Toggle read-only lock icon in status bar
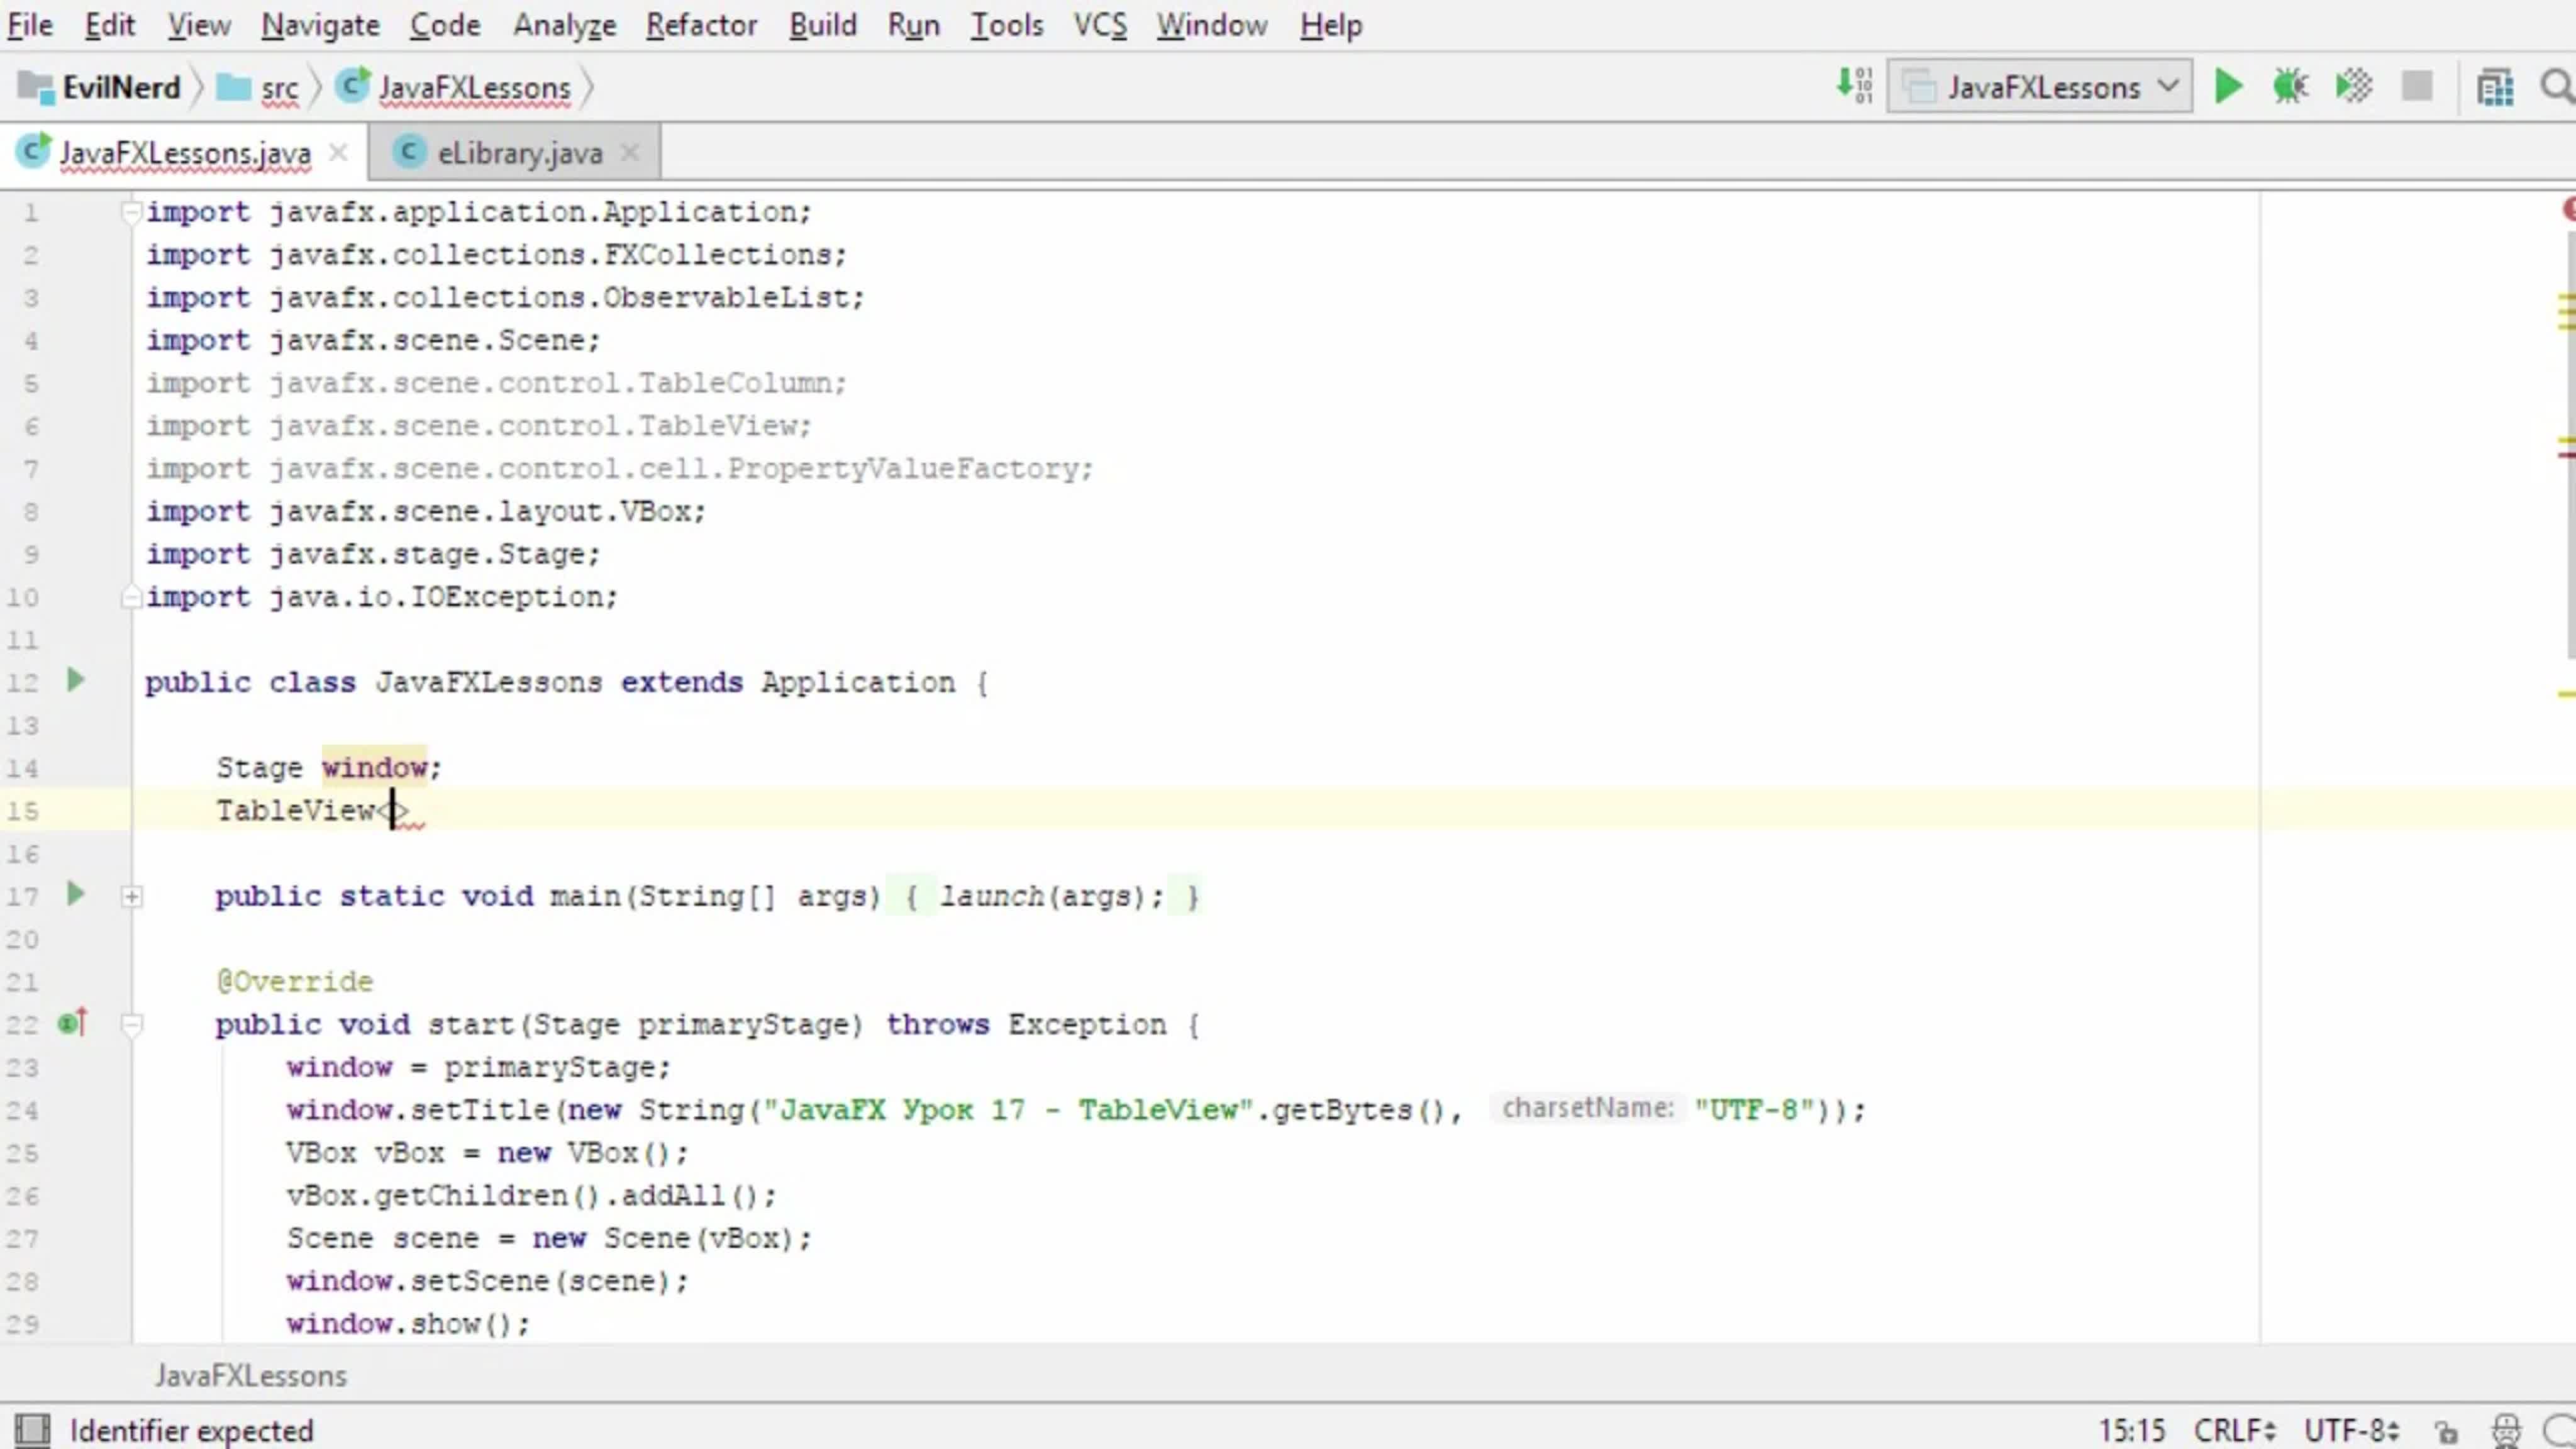Screen dimensions: 2576x1449 point(2446,1431)
